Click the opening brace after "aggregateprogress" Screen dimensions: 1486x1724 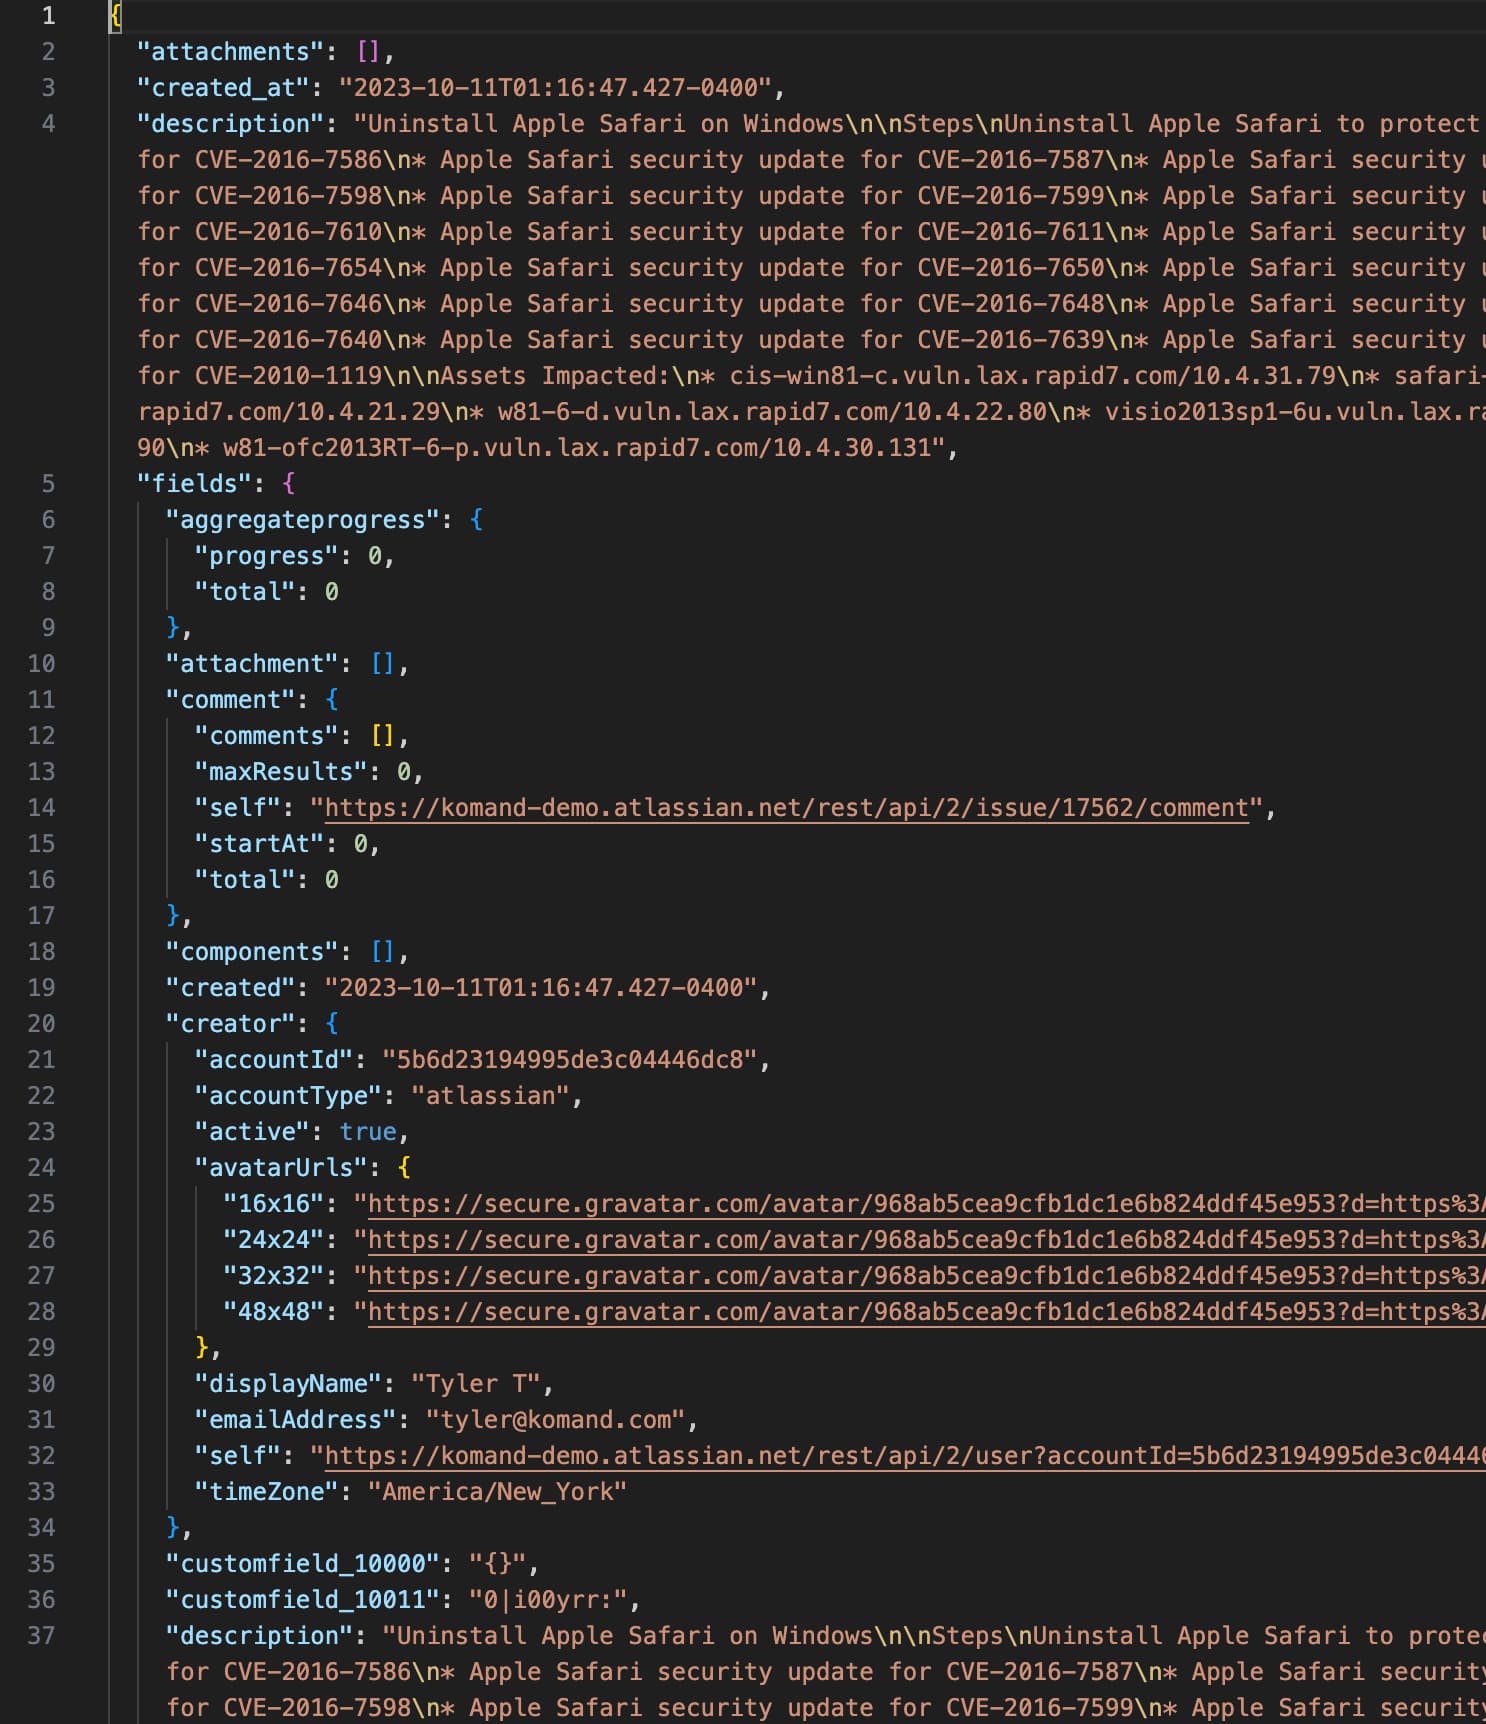[476, 520]
